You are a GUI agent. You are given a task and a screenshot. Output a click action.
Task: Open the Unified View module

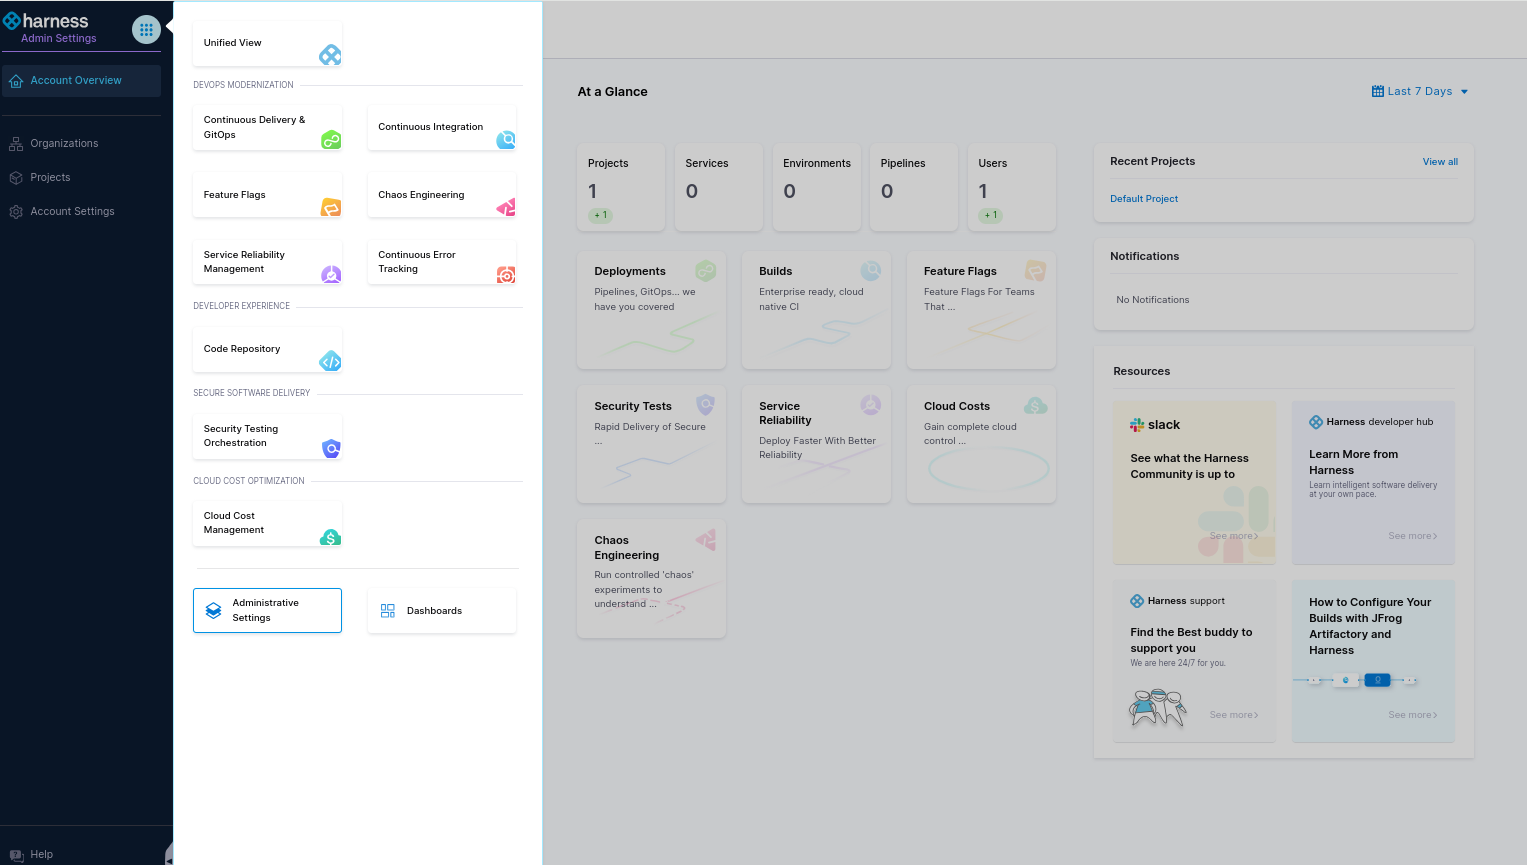point(267,43)
